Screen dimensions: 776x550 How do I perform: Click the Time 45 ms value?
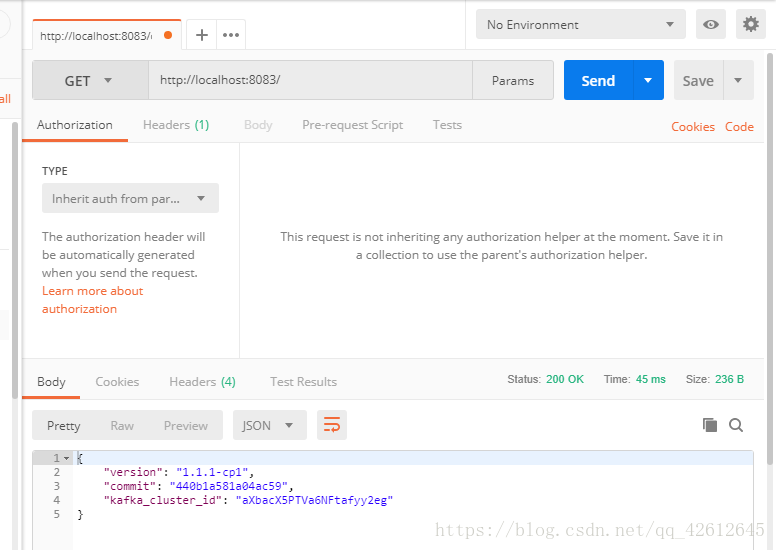coord(650,379)
